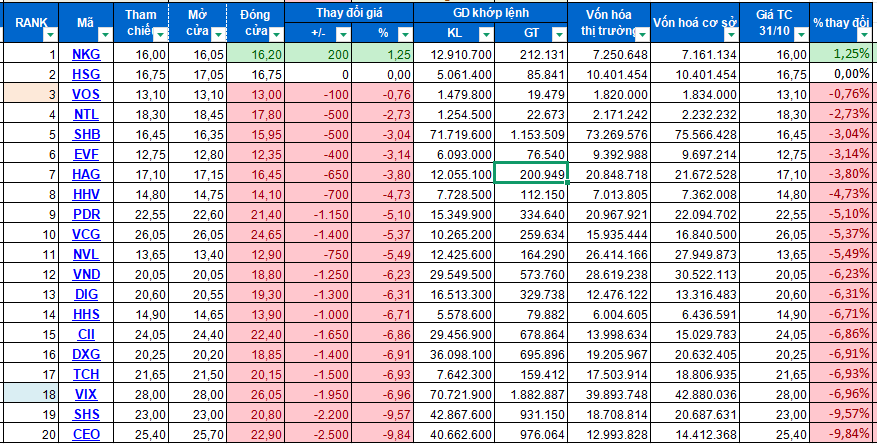Open the Mở cửa column filter dropdown
The image size is (877, 444).
coord(219,35)
